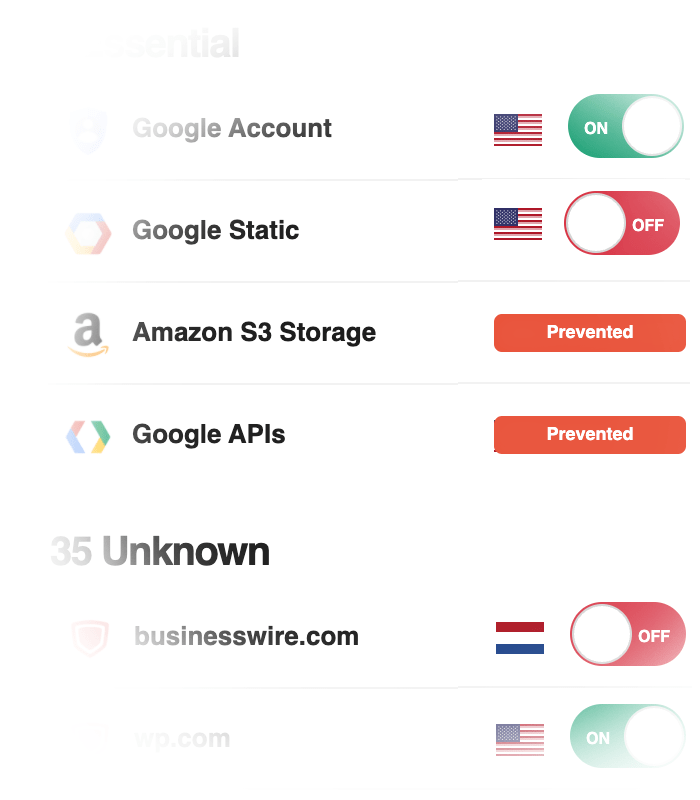
Task: Enable the Google Static toggle
Action: pyautogui.click(x=621, y=223)
